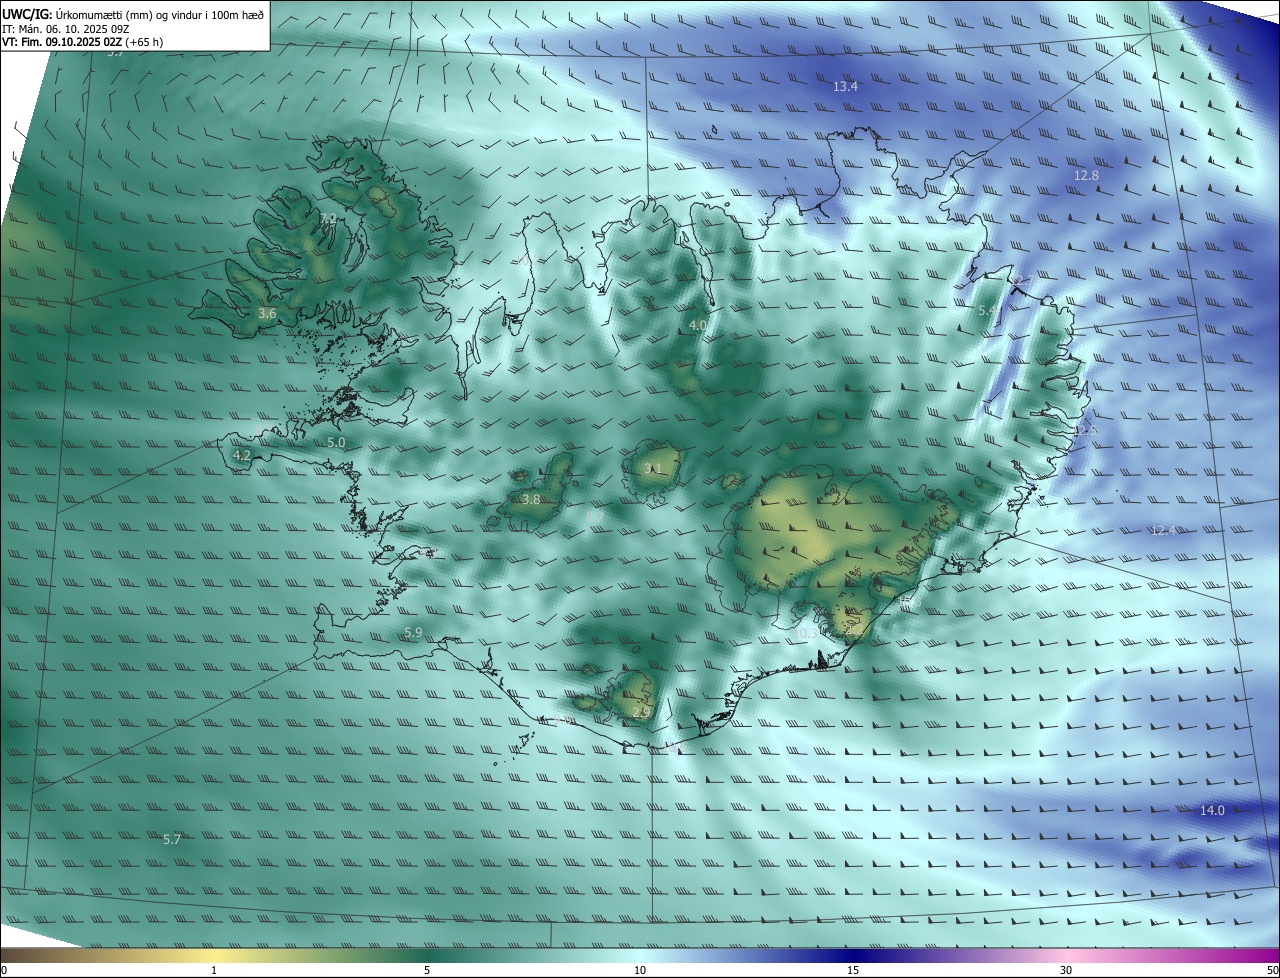Screen dimensions: 1280x978
Task: Click the magenta section of the color scale
Action: (x=1240, y=956)
